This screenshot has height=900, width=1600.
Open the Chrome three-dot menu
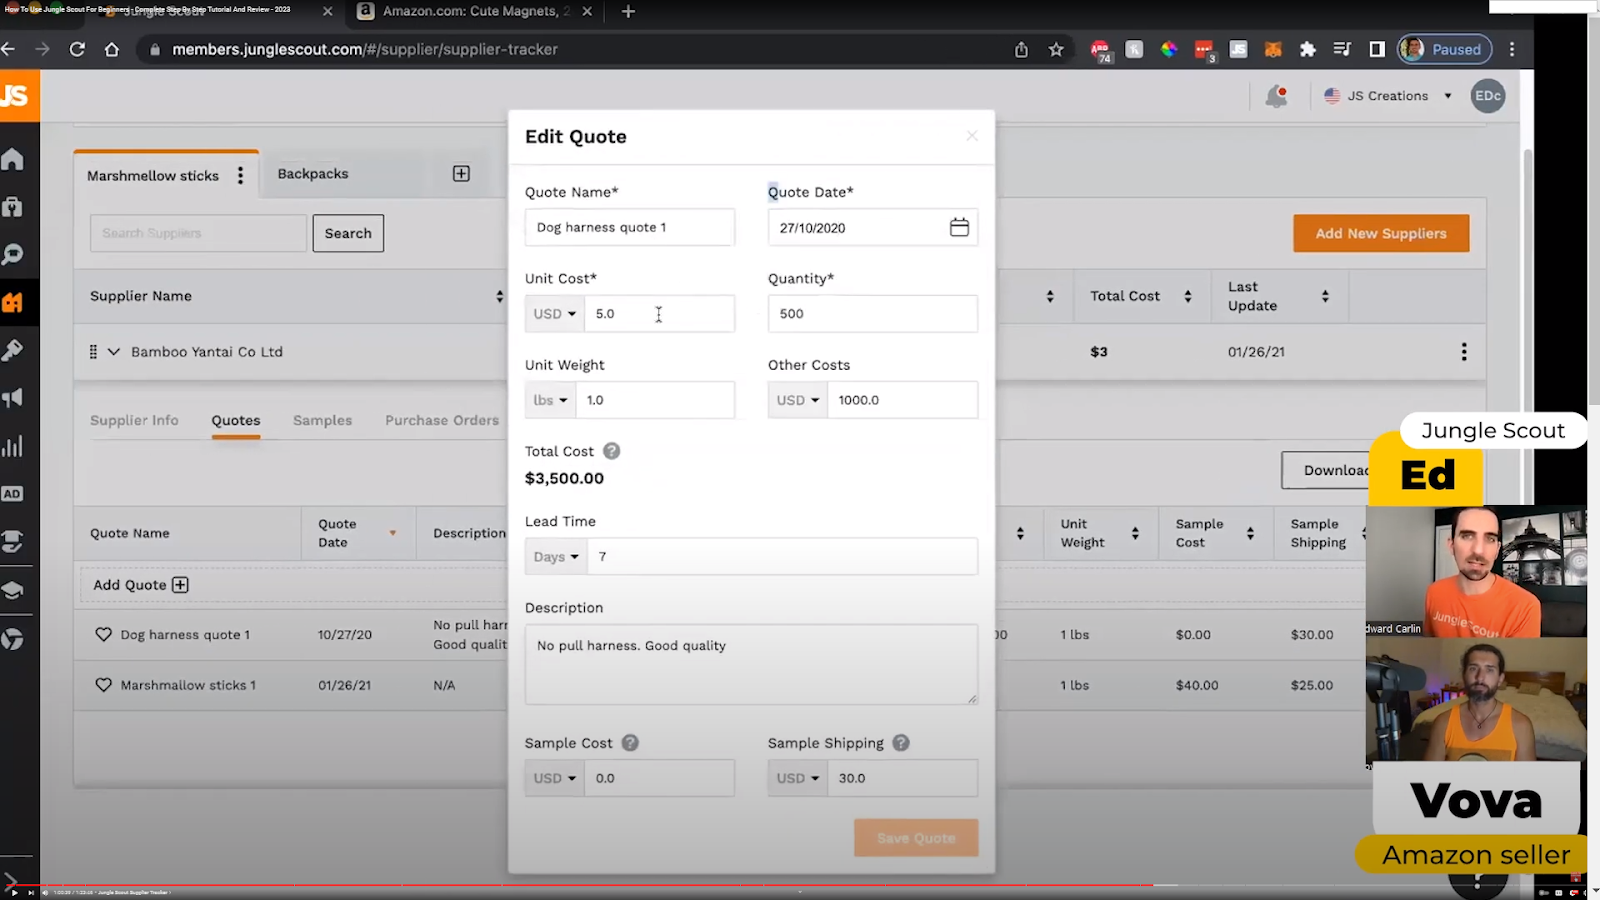(1512, 49)
